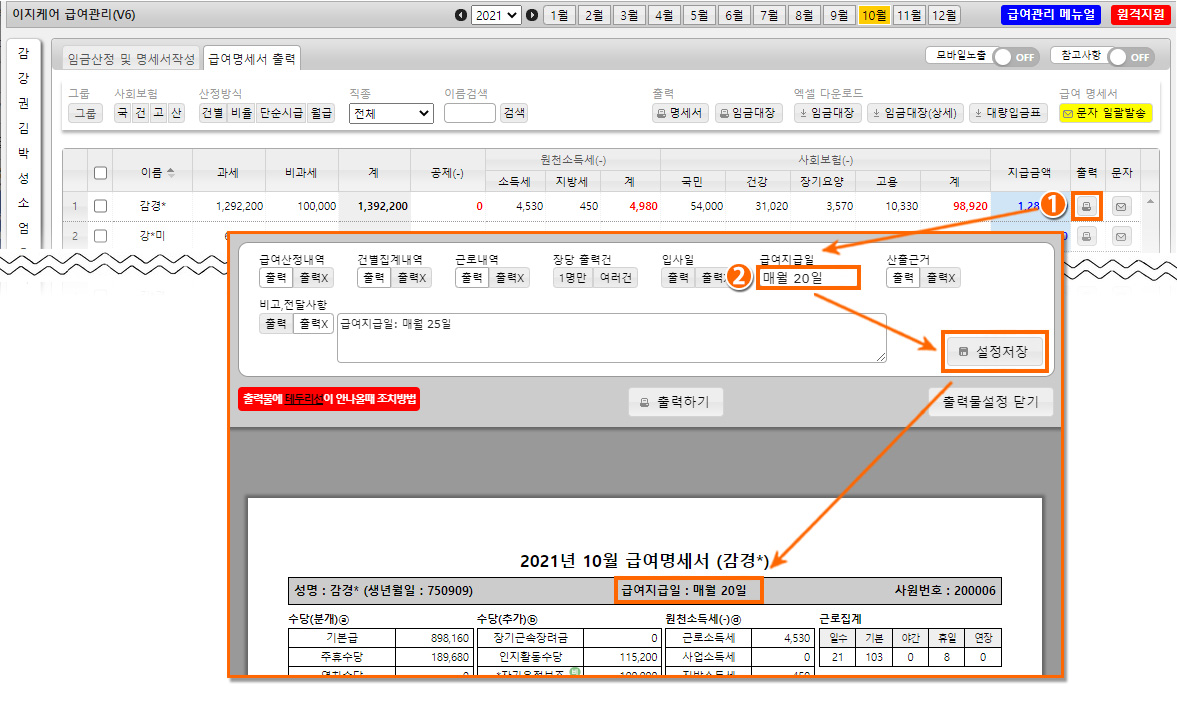Screen dimensions: 1177x704
Task: Check the checkbox for 감경* row
Action: [100, 206]
